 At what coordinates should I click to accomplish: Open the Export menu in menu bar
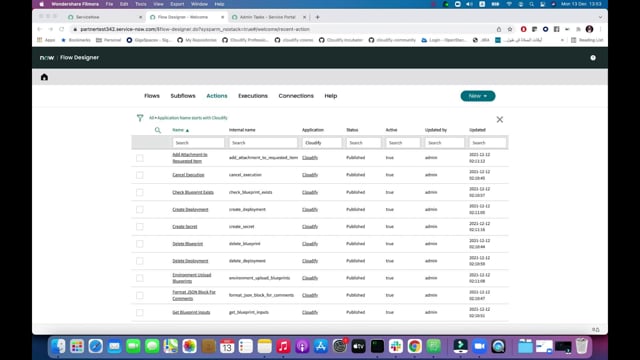point(177,4)
